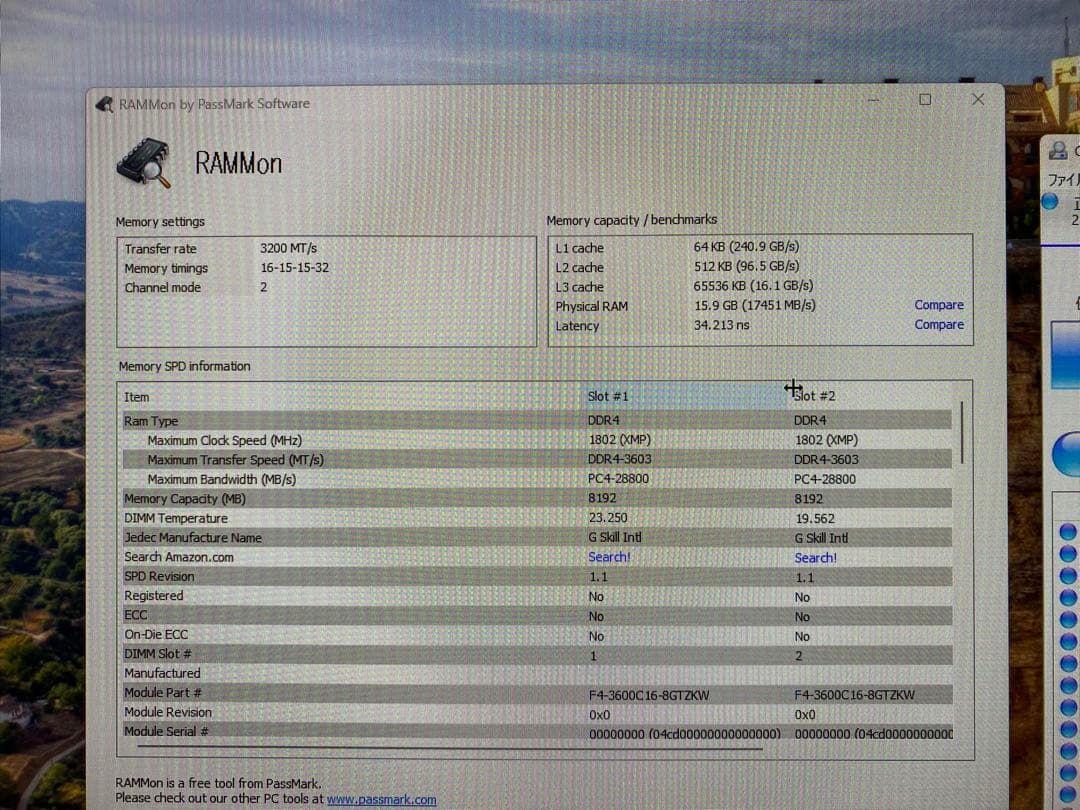The width and height of the screenshot is (1080, 810).
Task: Open the Compare link for Latency
Action: point(939,324)
